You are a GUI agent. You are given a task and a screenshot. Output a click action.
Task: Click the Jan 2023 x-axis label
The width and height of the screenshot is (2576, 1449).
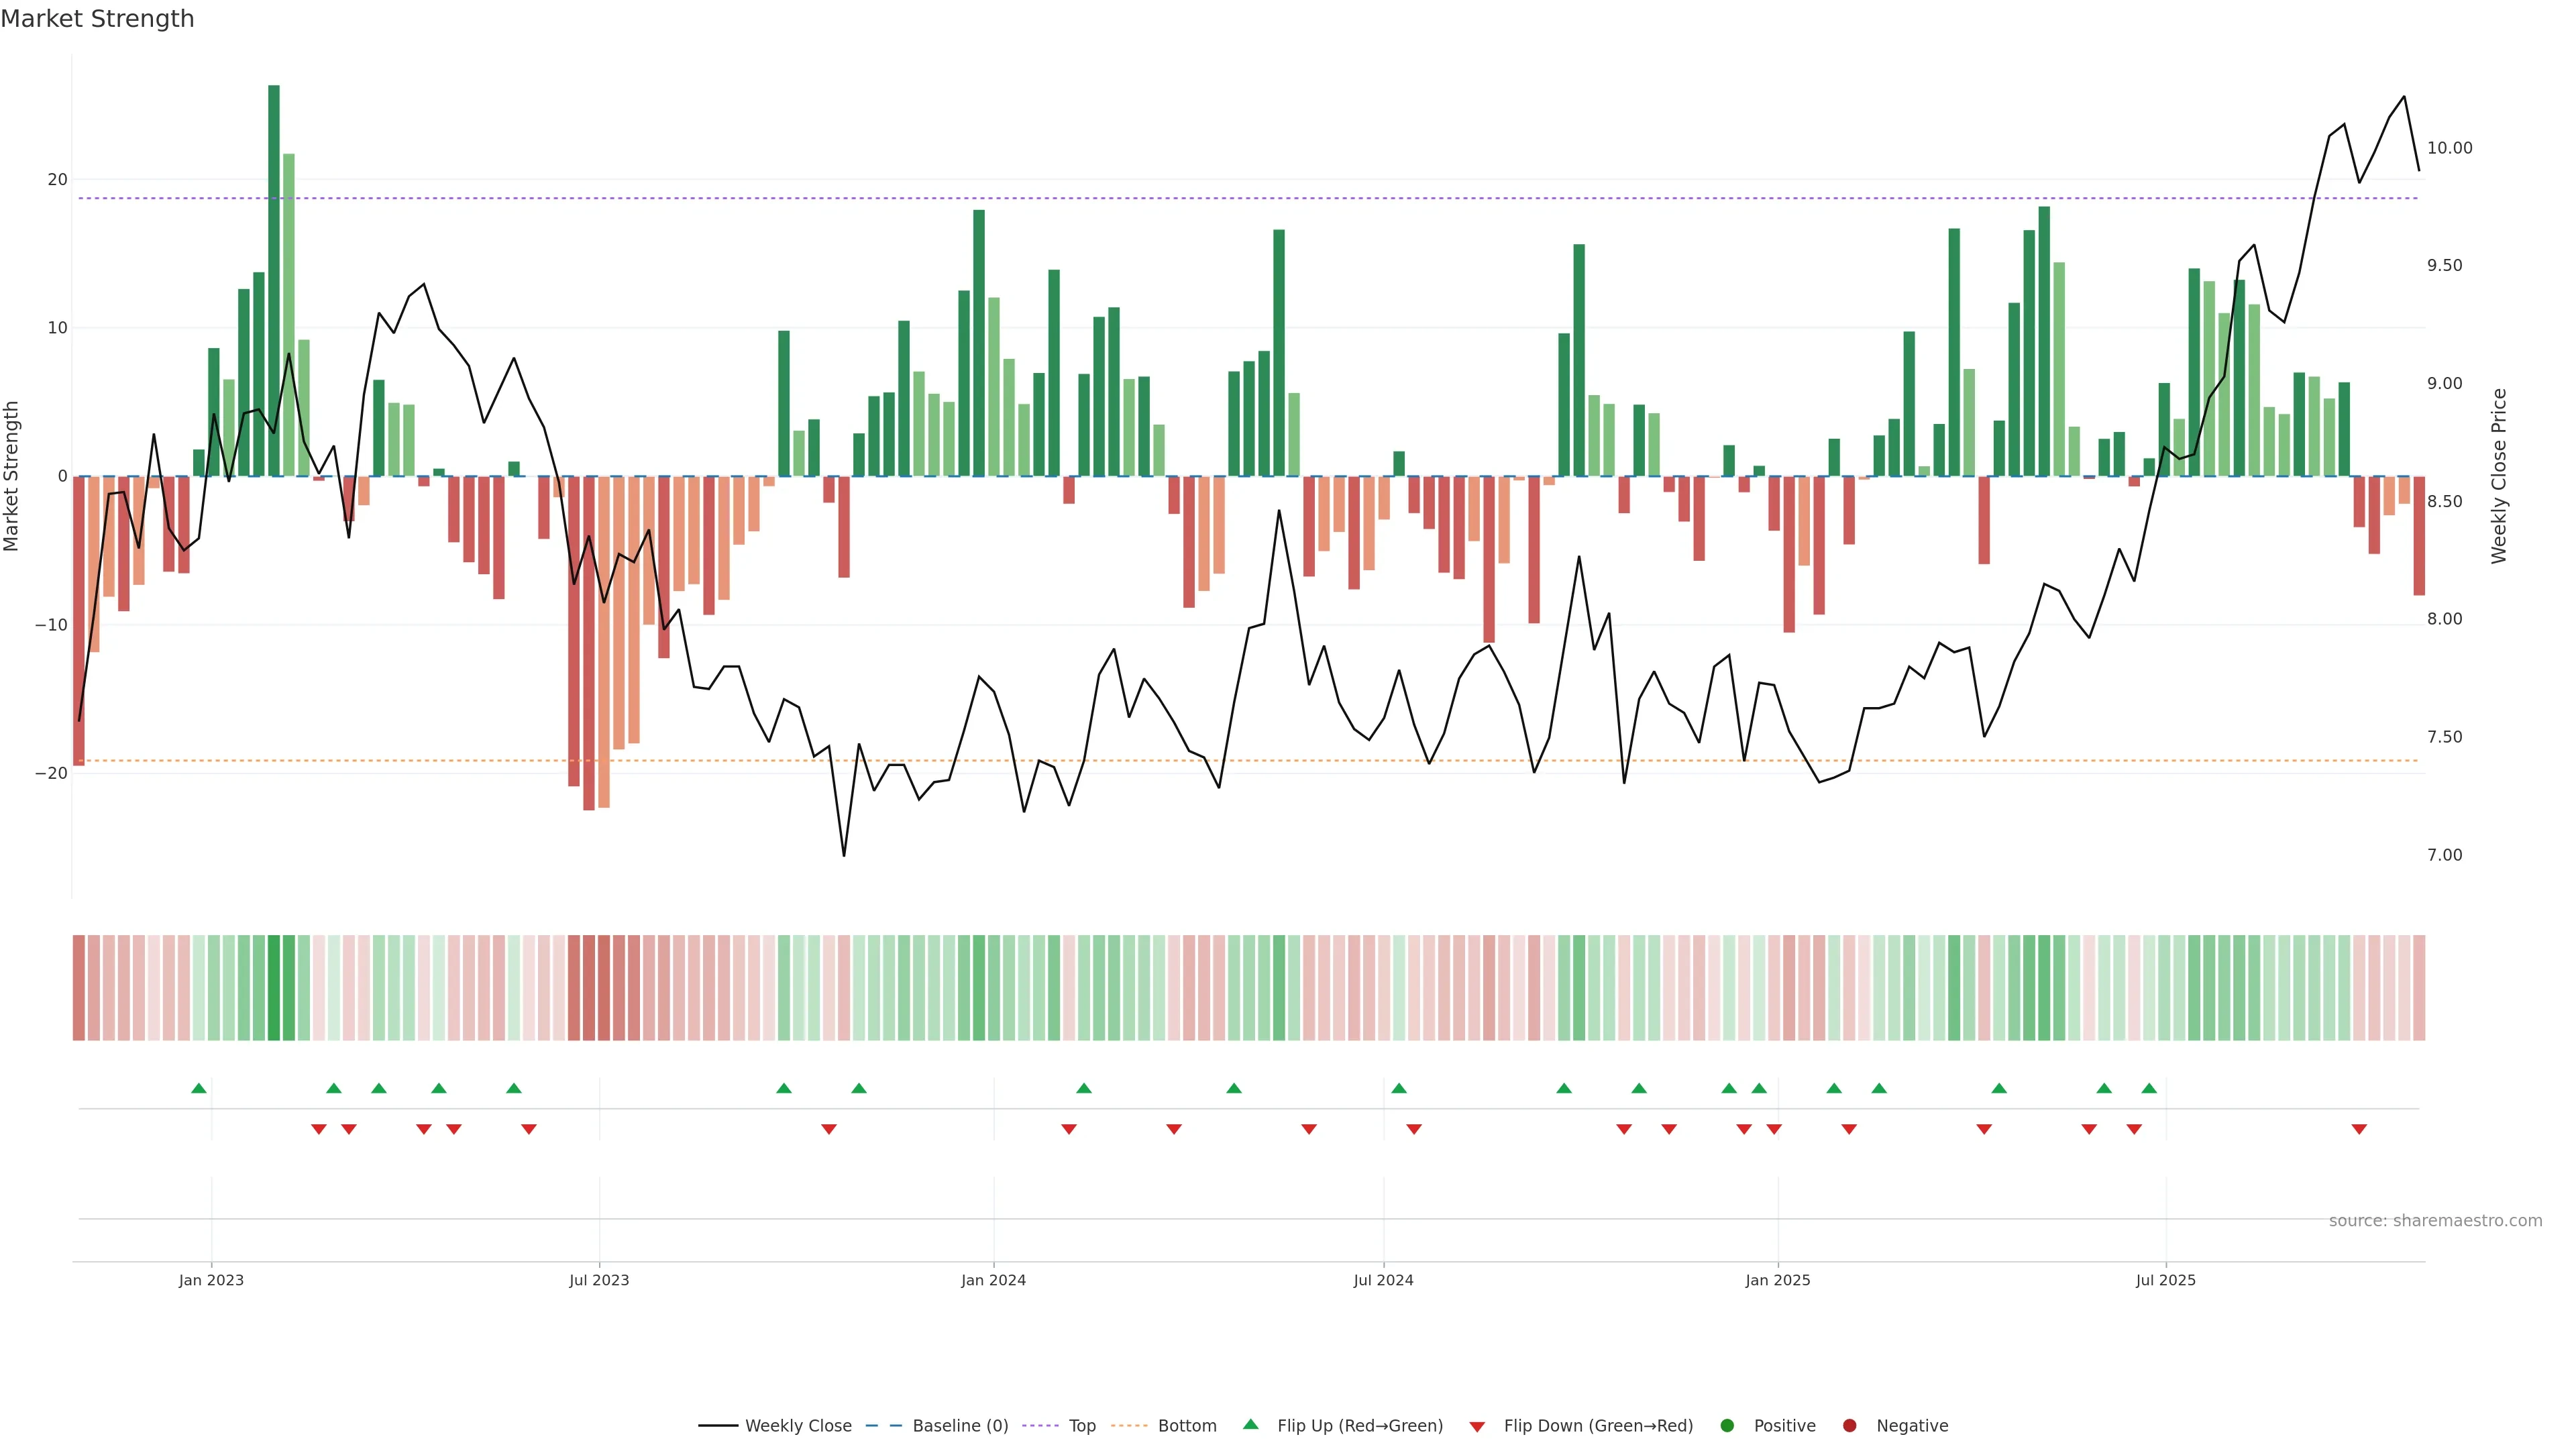tap(211, 1280)
